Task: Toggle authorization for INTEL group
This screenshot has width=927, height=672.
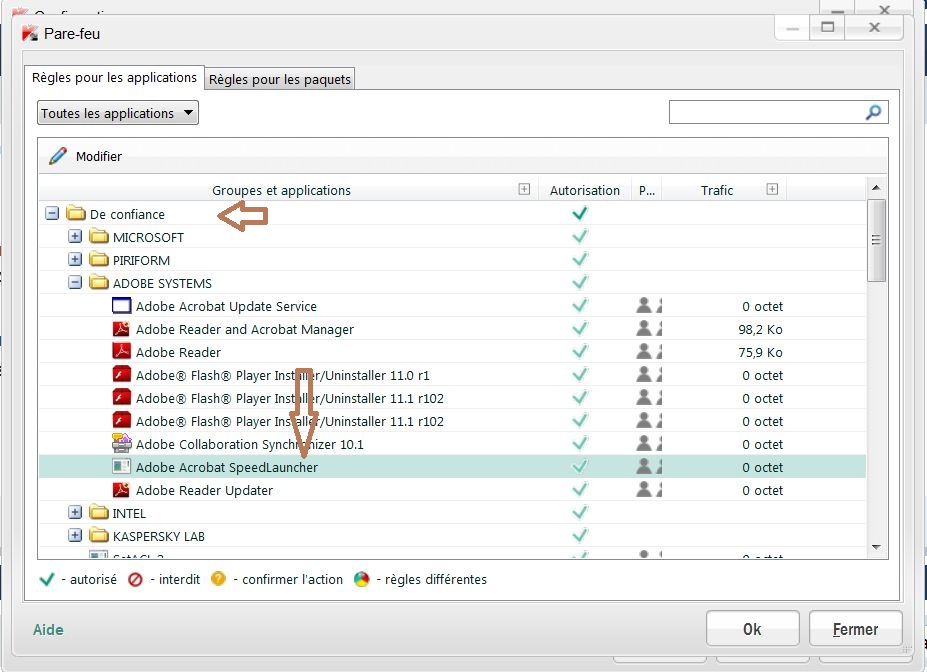Action: 580,512
